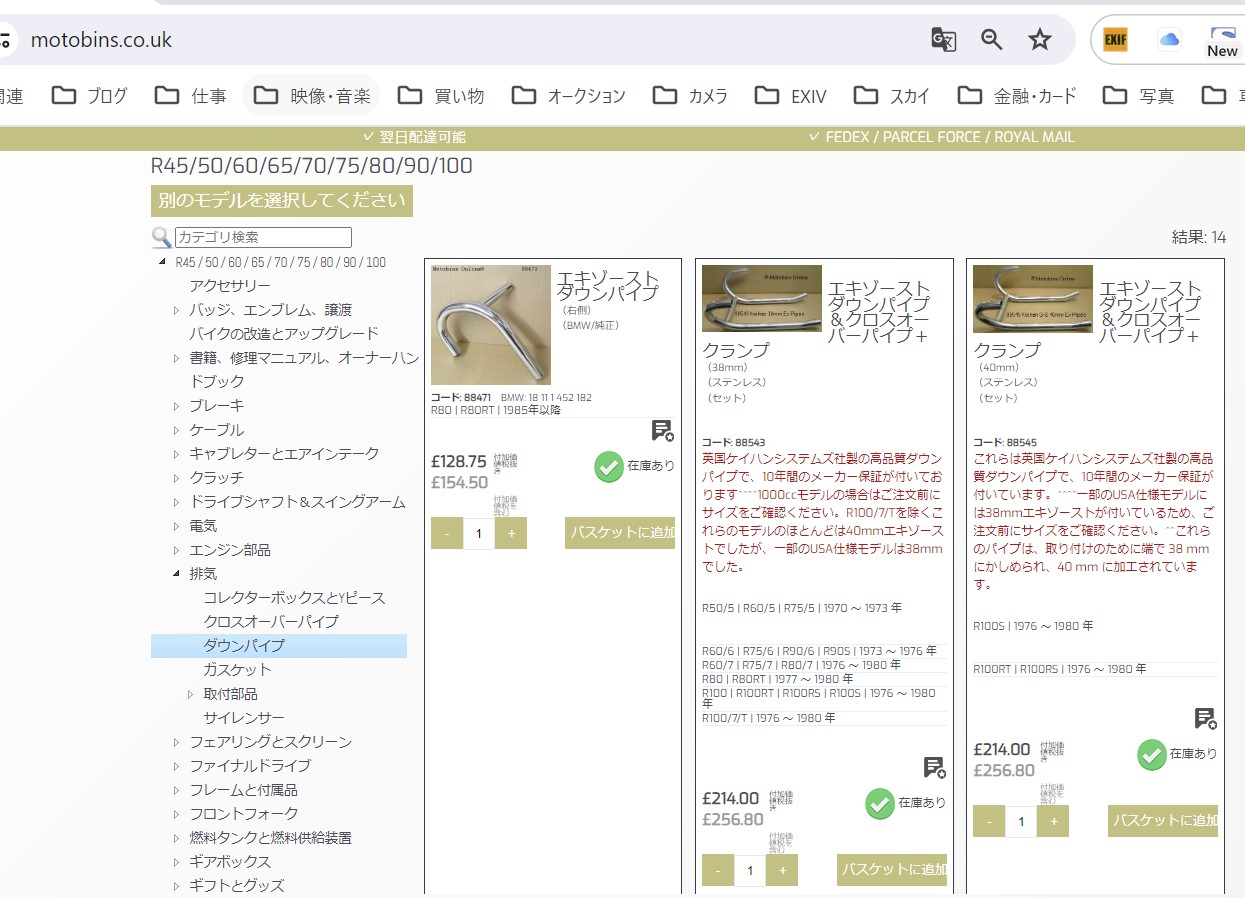The height and width of the screenshot is (898, 1245).
Task: Expand the ケーブル category arrow
Action: tap(177, 430)
